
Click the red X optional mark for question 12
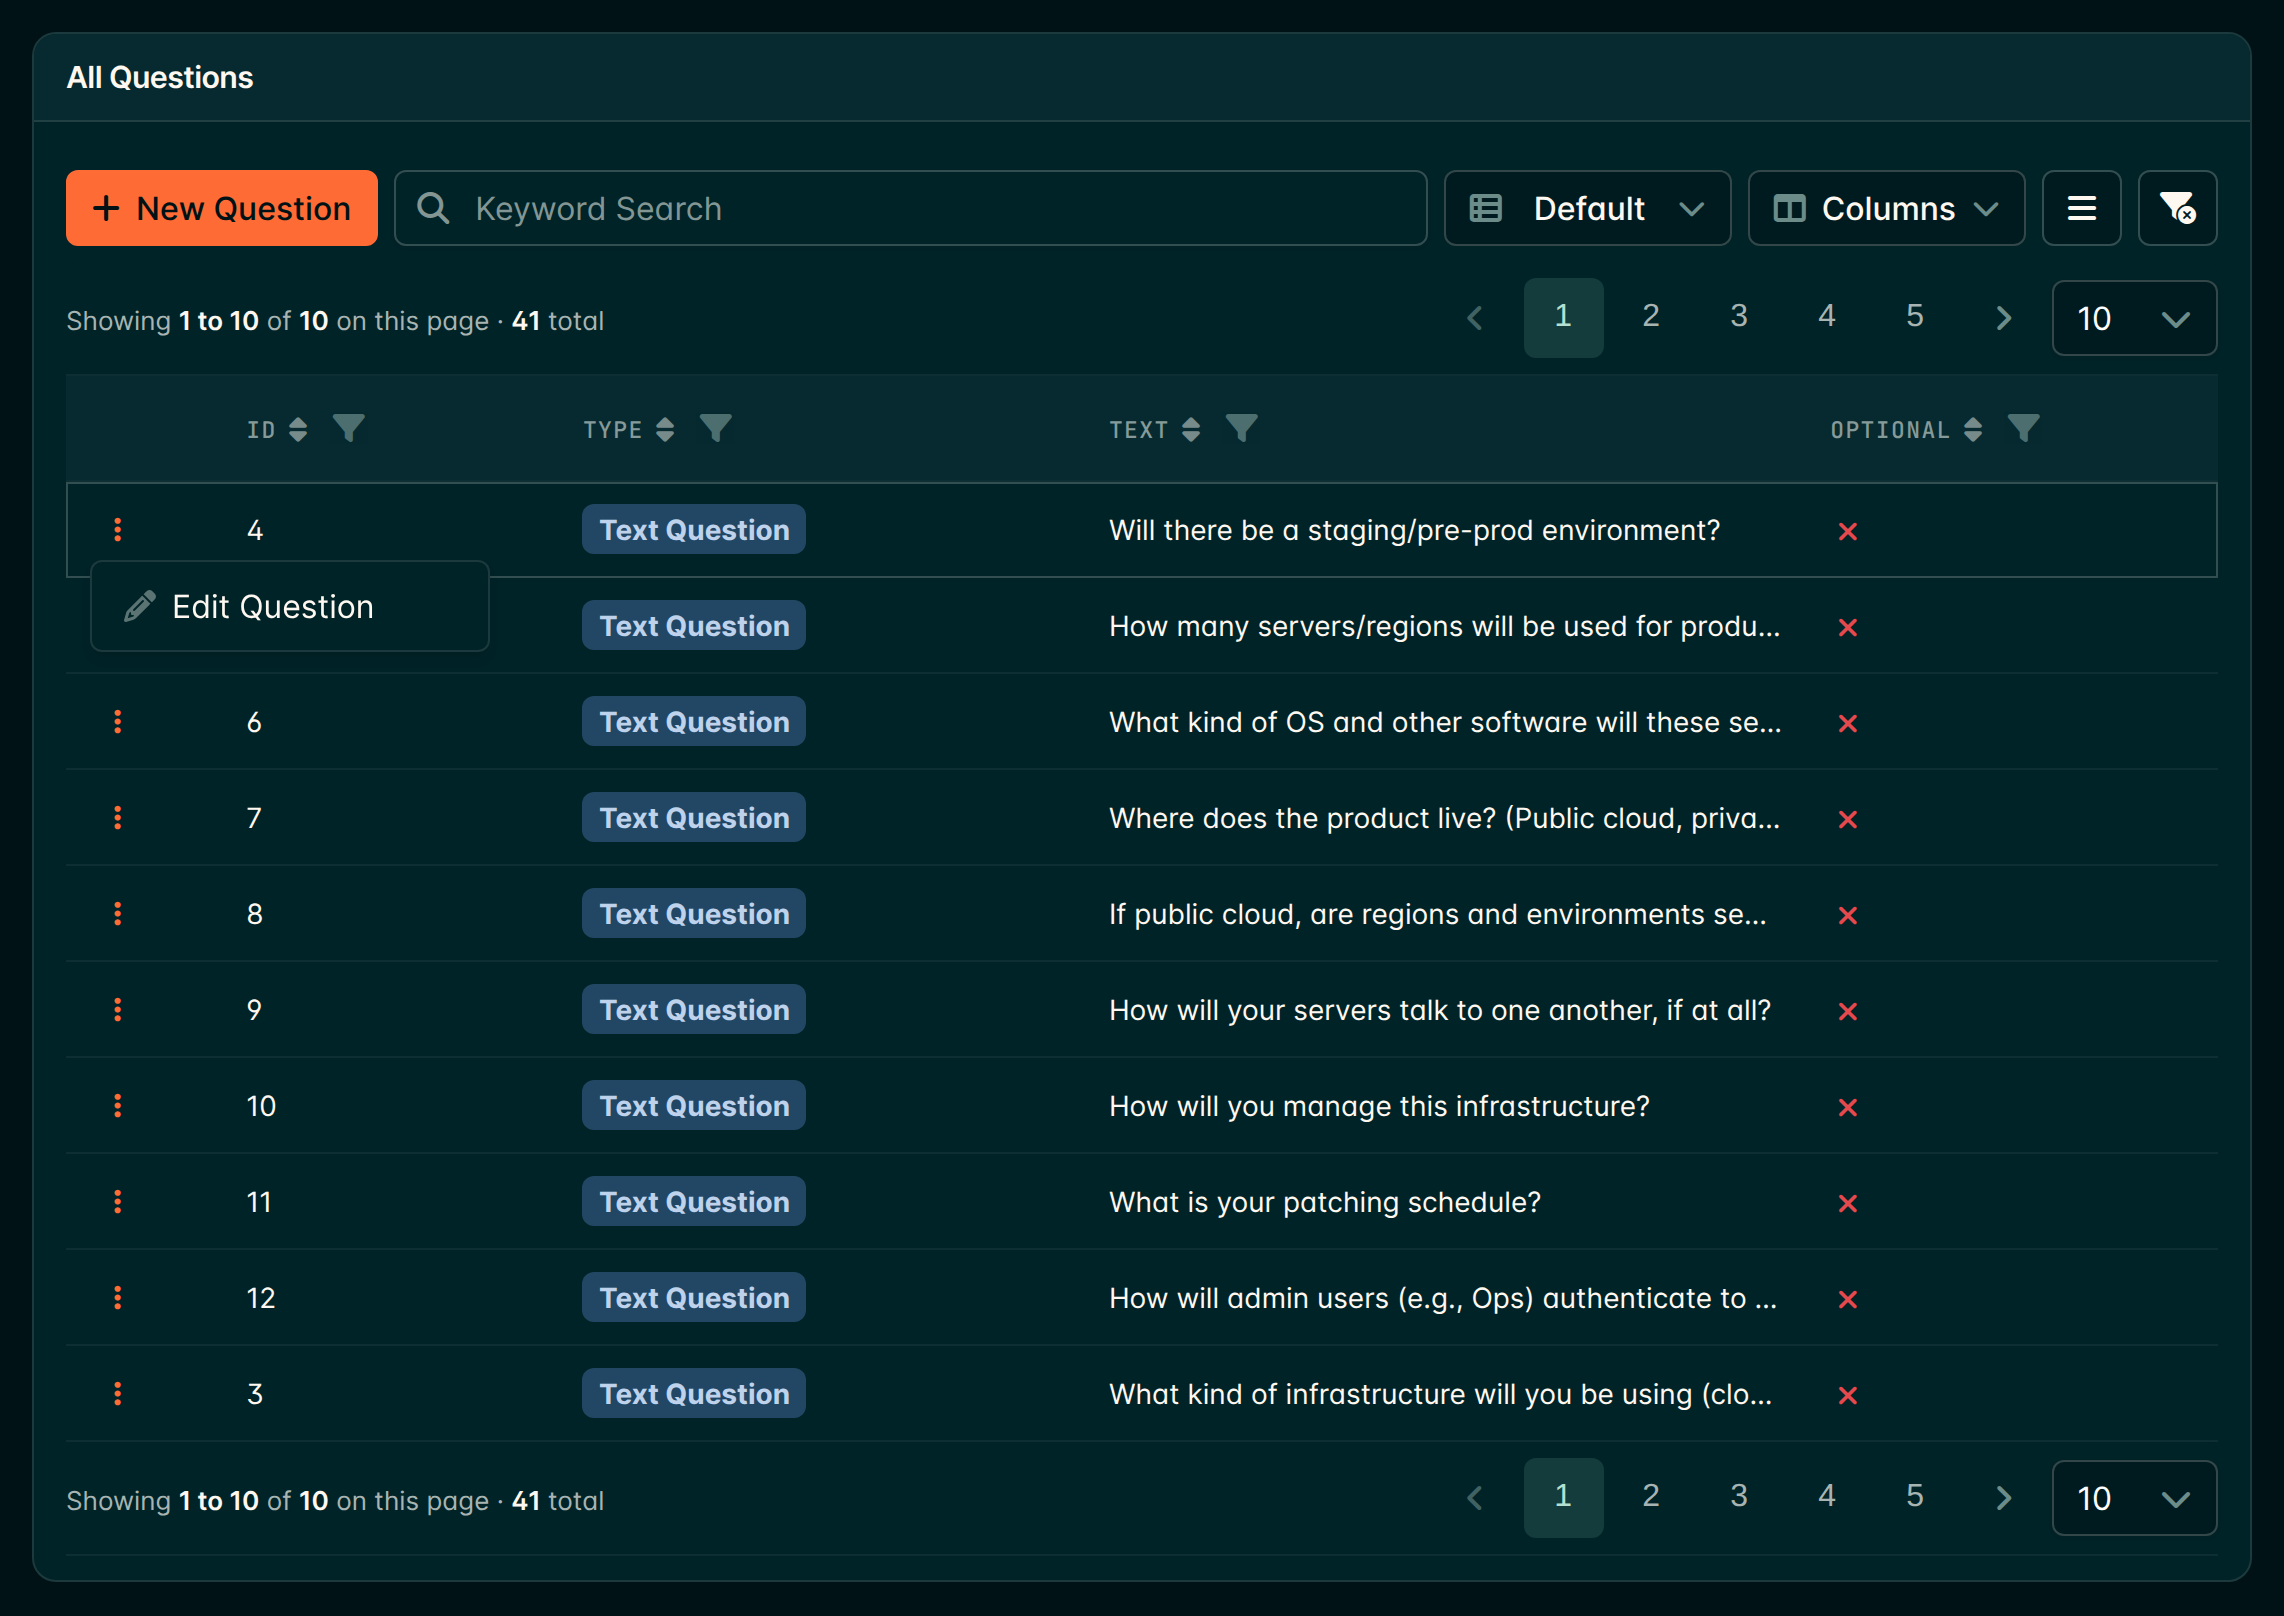pyautogui.click(x=1848, y=1299)
